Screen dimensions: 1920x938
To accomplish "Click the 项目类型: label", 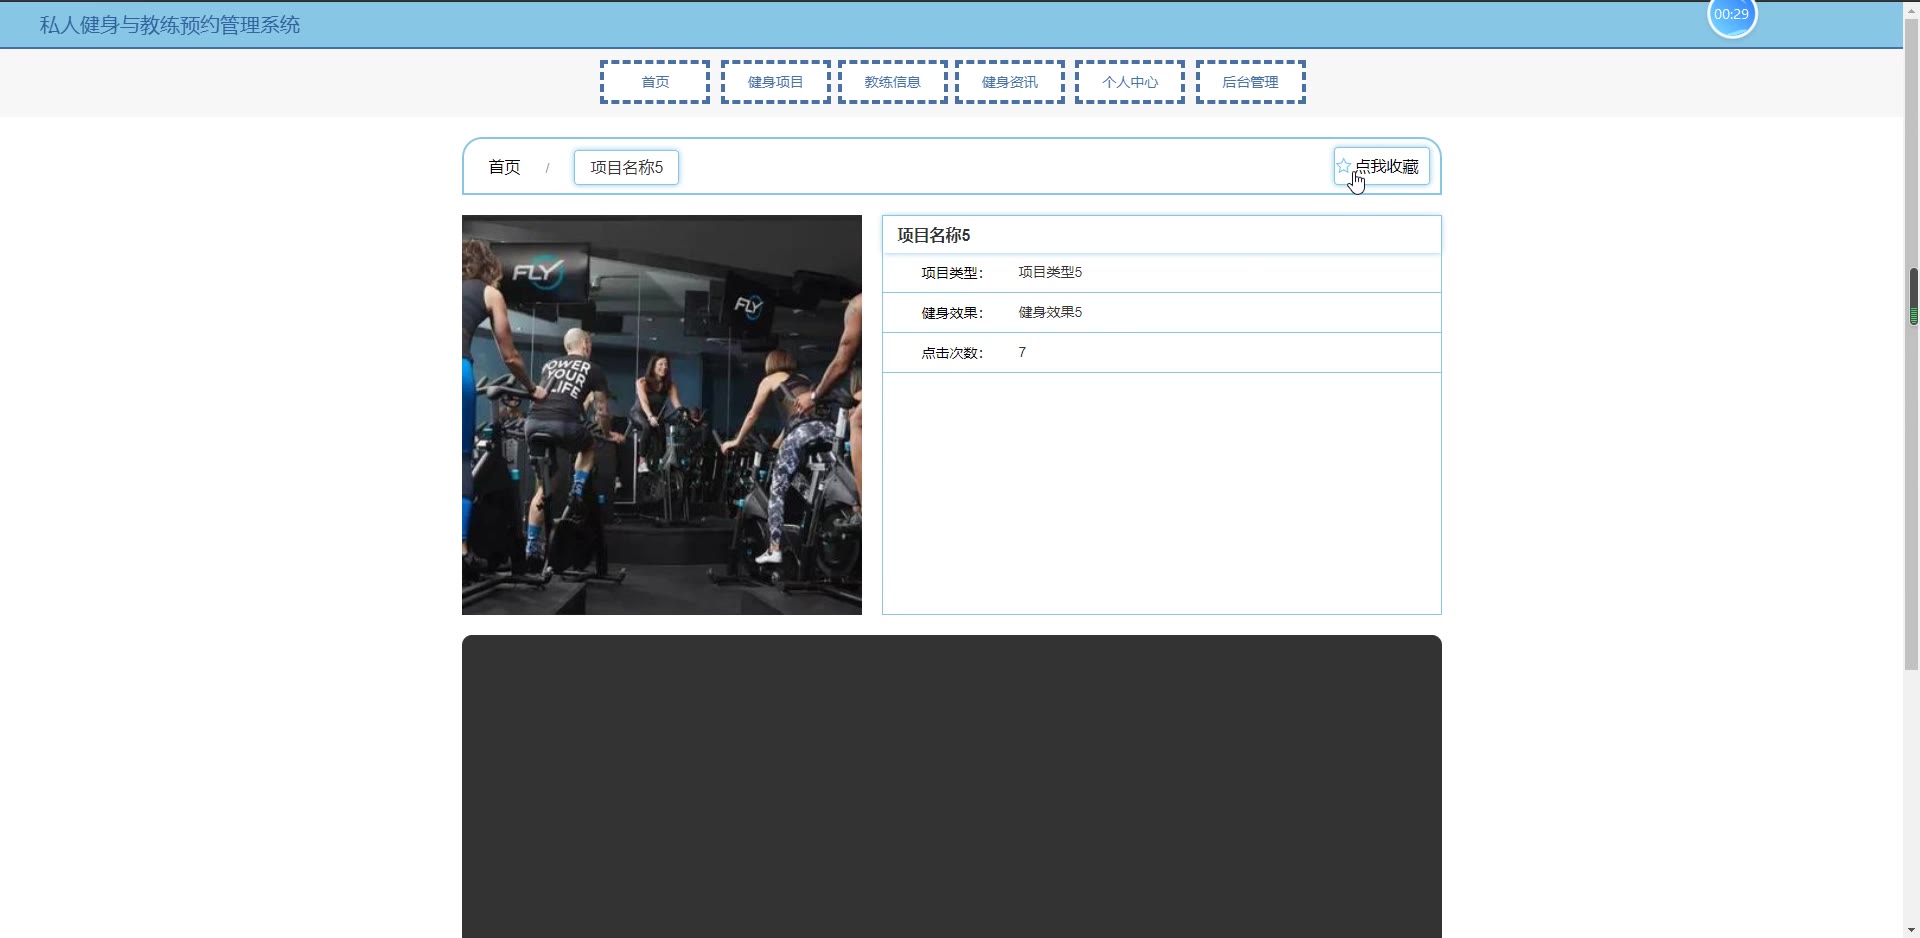I will tap(952, 273).
